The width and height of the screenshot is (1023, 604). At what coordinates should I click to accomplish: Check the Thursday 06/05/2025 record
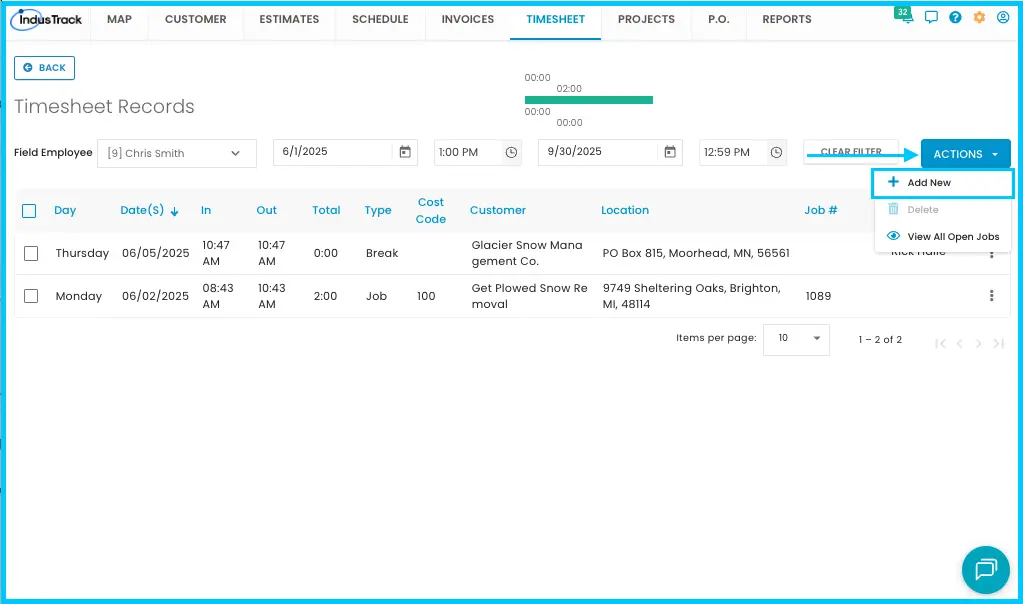(31, 253)
